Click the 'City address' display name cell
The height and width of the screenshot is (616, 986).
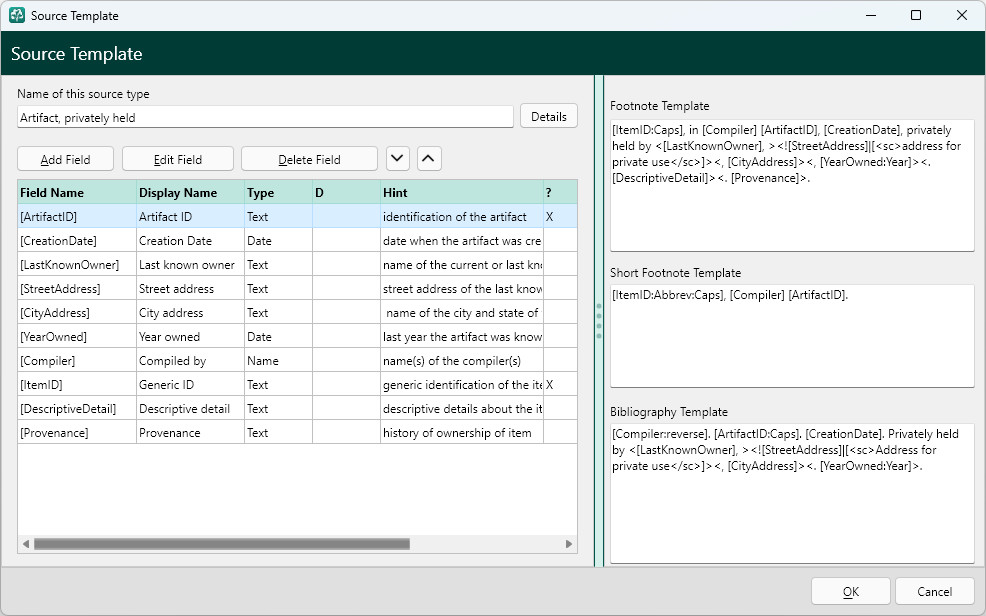click(x=191, y=312)
